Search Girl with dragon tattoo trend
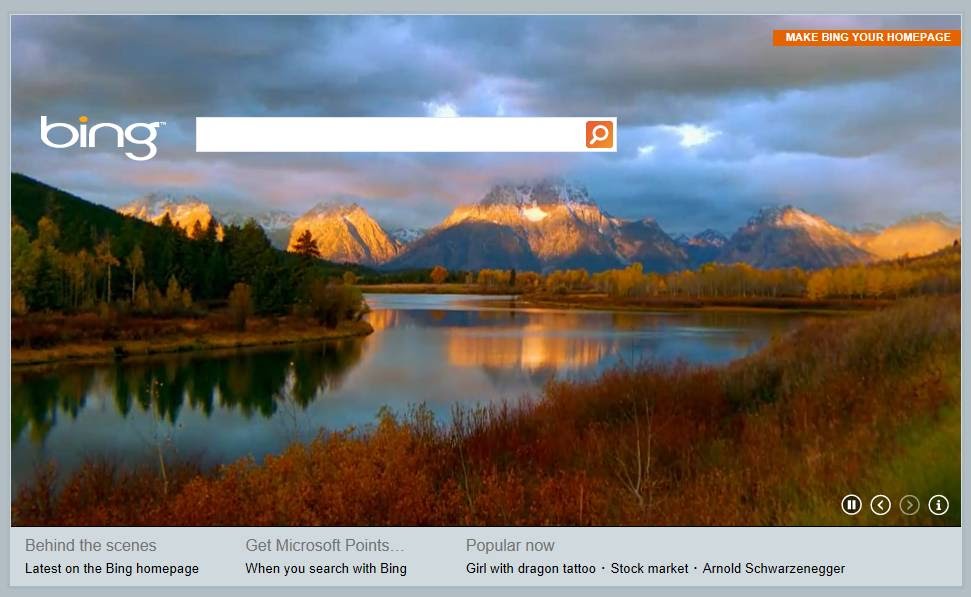This screenshot has width=971, height=597. [x=531, y=569]
